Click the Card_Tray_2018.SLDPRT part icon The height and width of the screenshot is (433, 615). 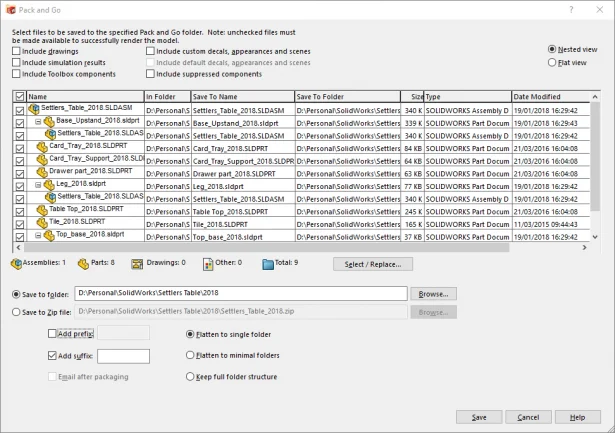click(42, 146)
